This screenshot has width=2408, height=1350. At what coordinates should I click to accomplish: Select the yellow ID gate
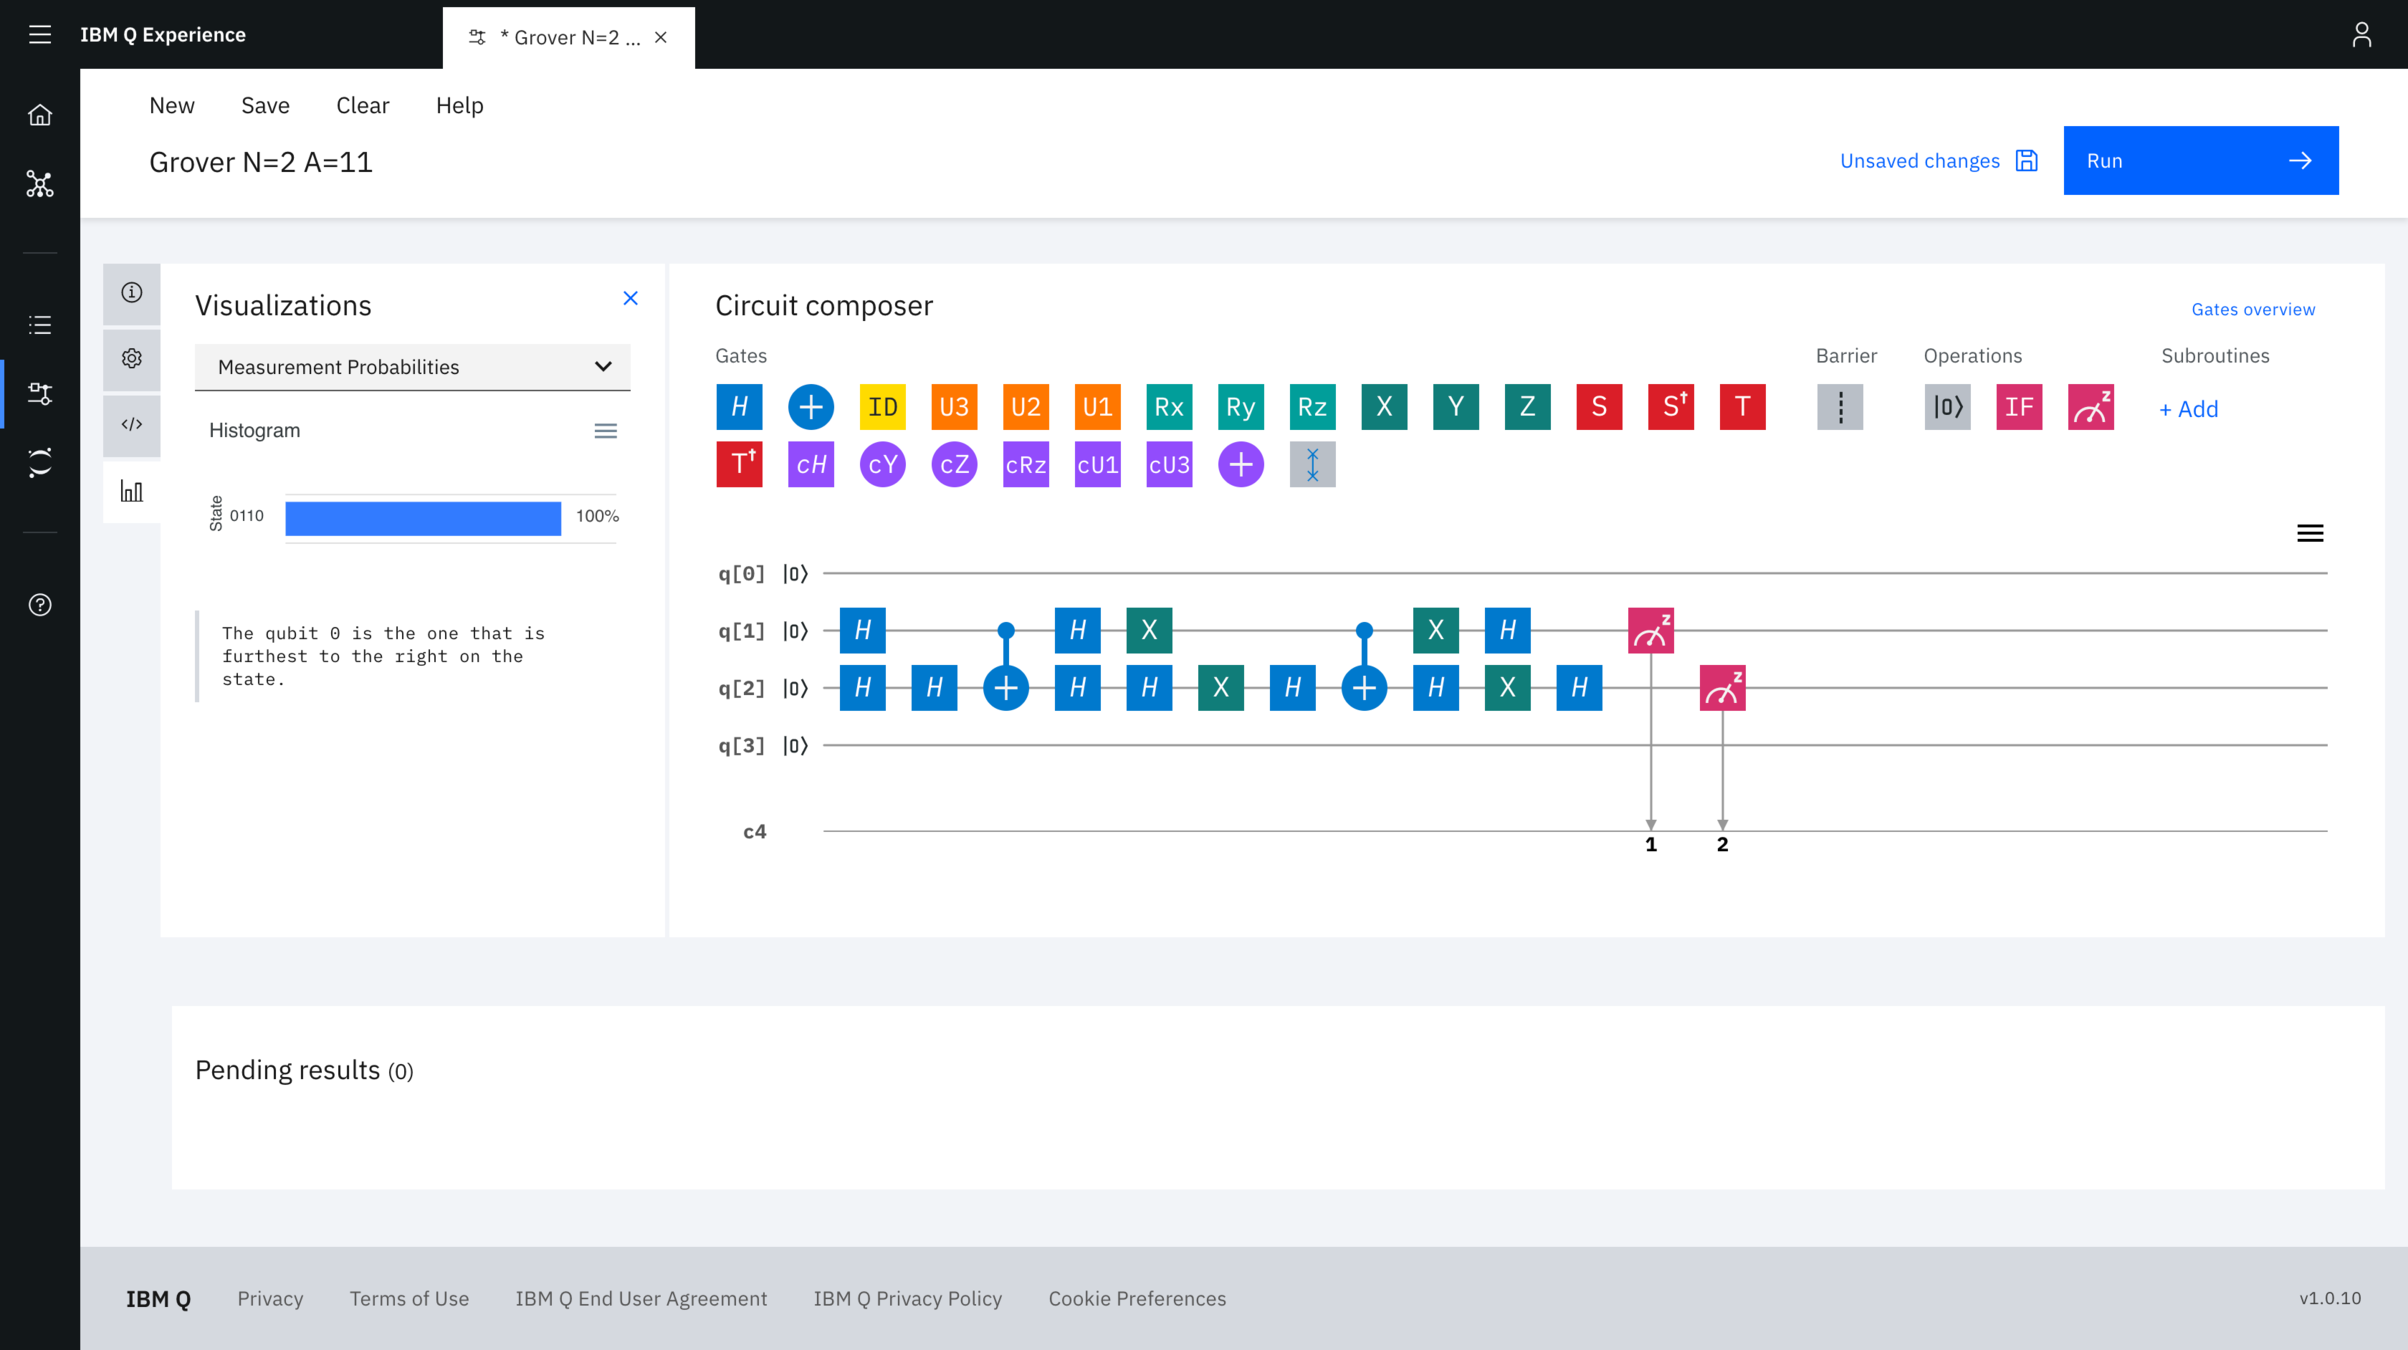click(x=882, y=407)
